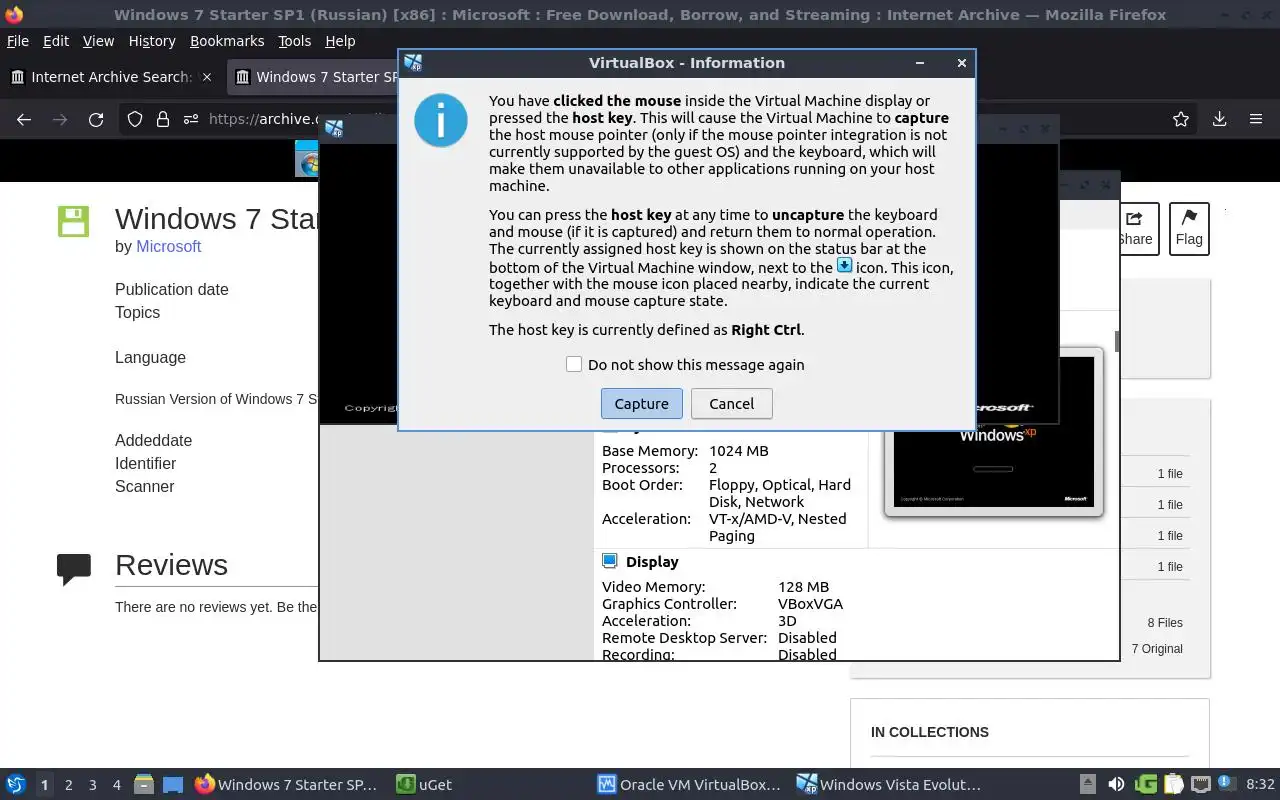Viewport: 1280px width, 800px height.
Task: Click the volume speaker tray icon
Action: 1117,785
